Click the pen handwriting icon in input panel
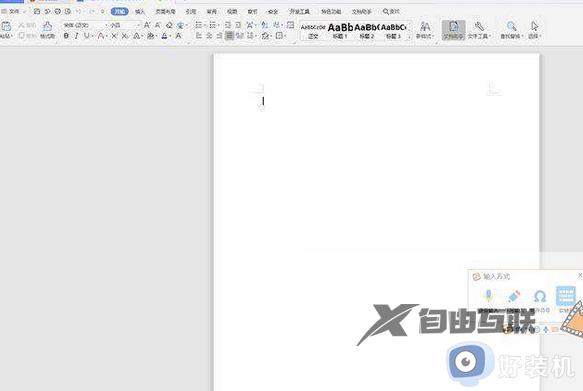The height and width of the screenshot is (391, 583). pos(514,296)
